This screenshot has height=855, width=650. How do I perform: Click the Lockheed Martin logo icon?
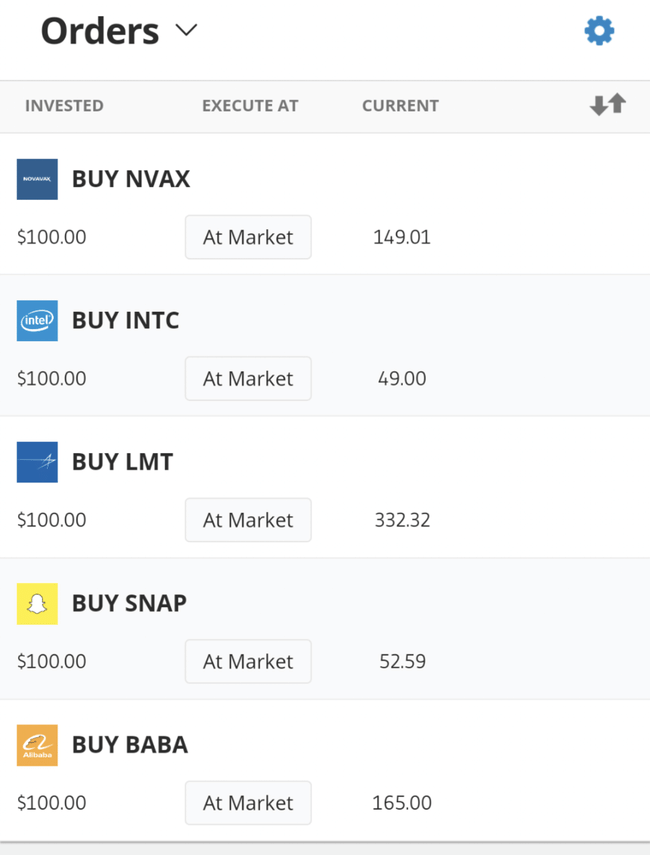[37, 462]
